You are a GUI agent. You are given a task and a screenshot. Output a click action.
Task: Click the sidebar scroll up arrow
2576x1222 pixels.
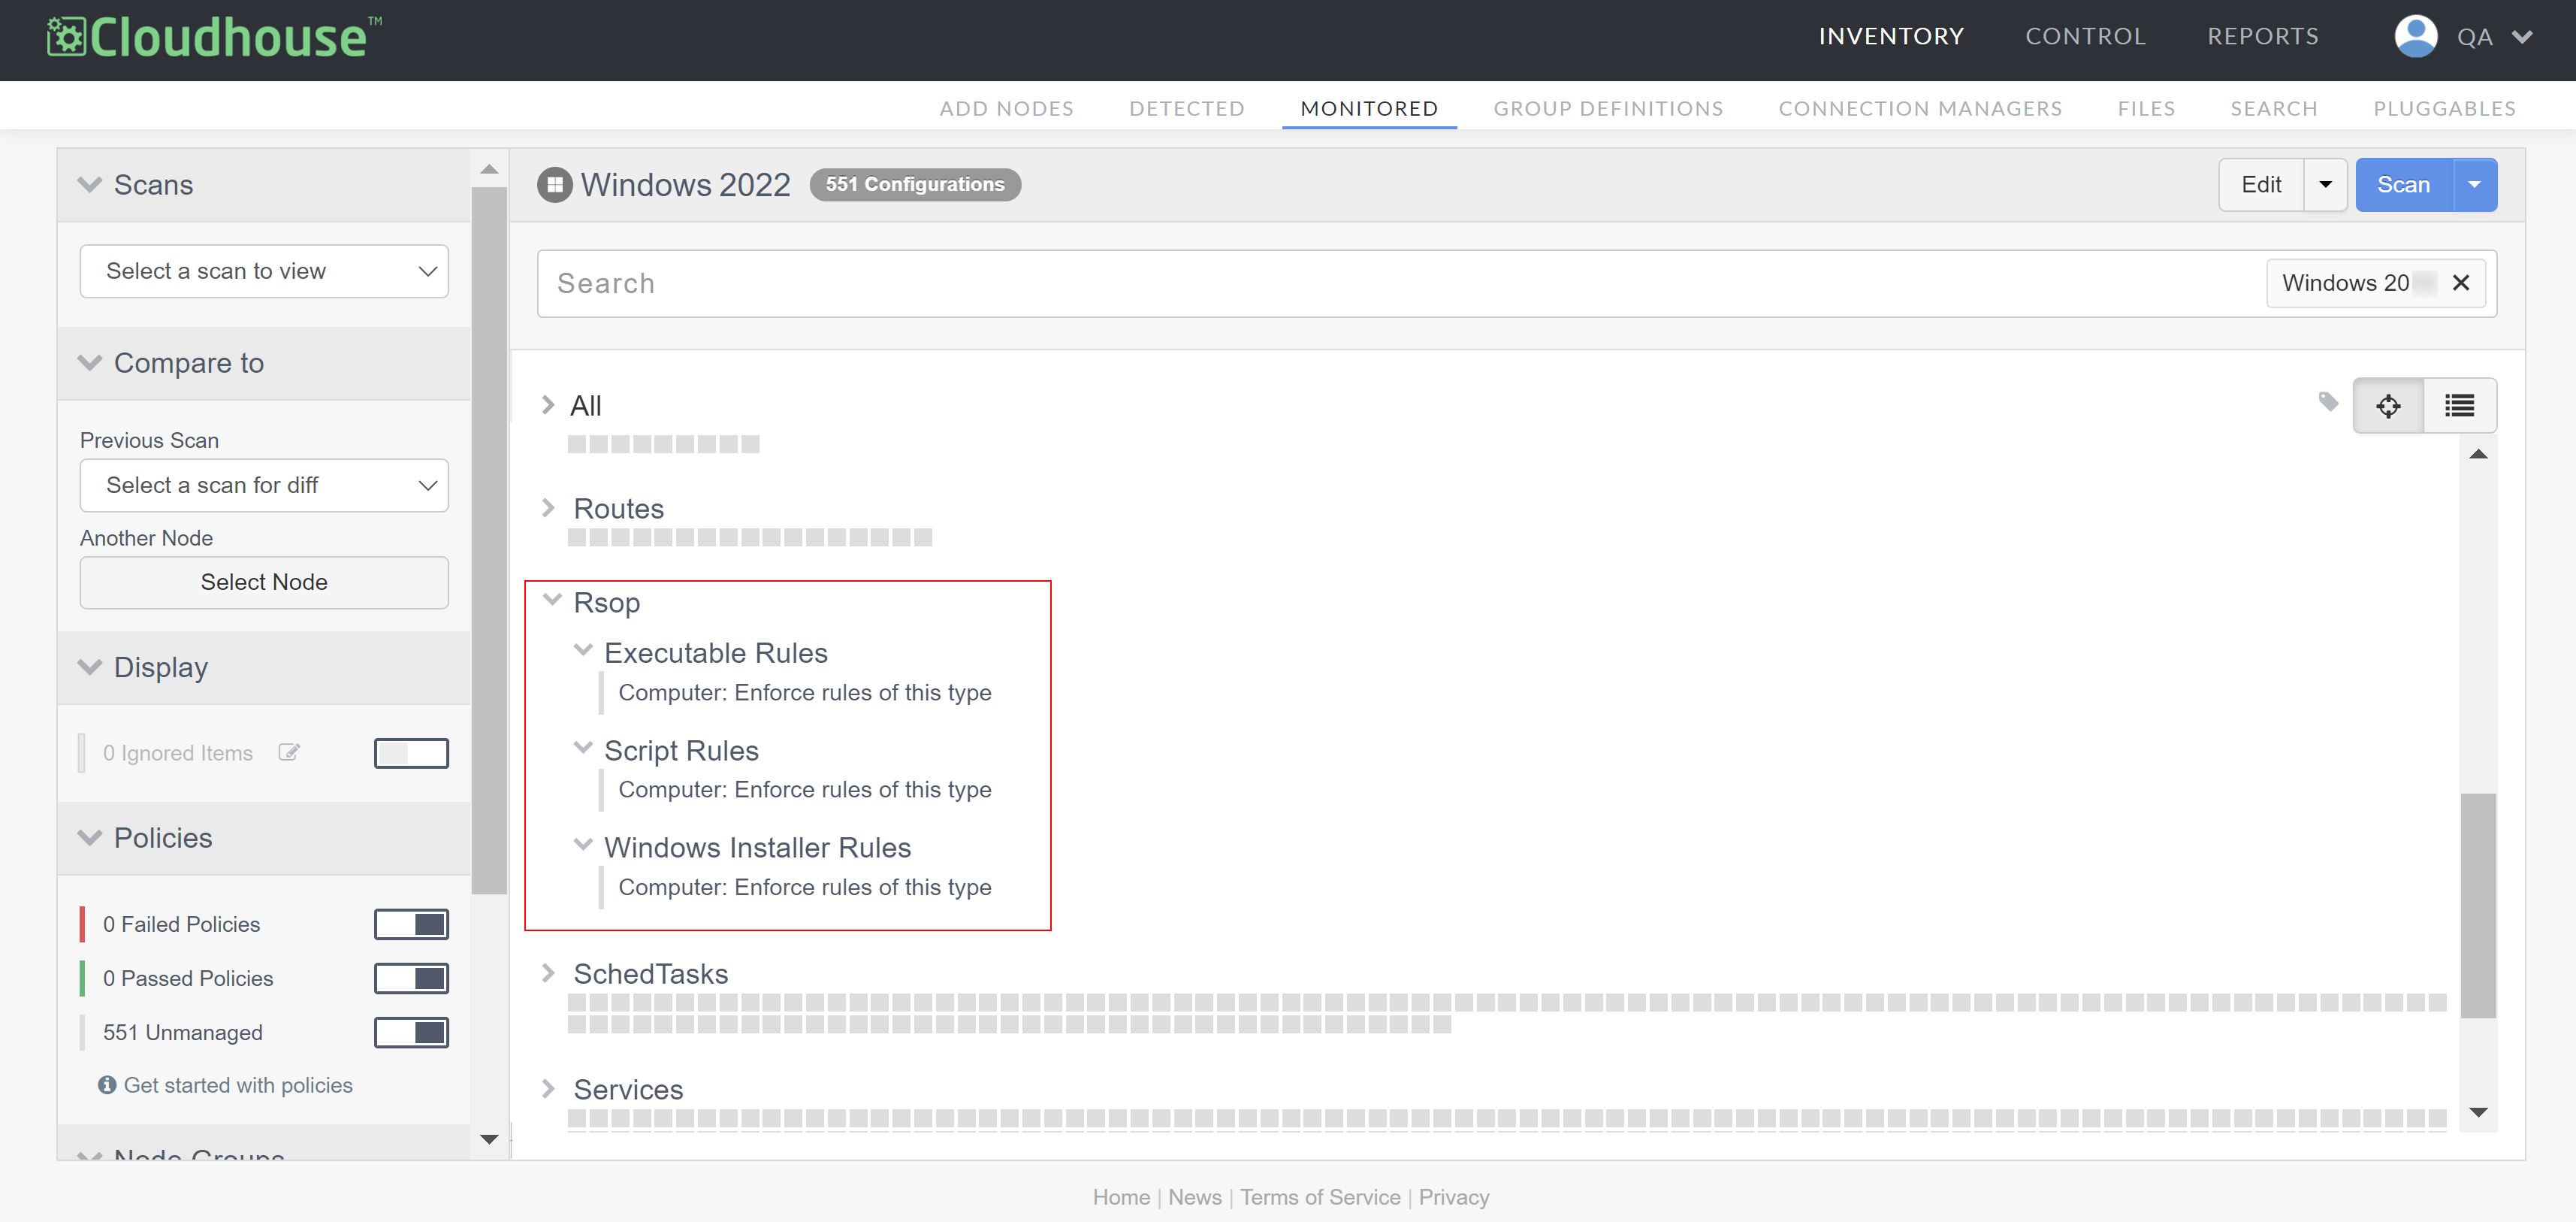coord(489,169)
